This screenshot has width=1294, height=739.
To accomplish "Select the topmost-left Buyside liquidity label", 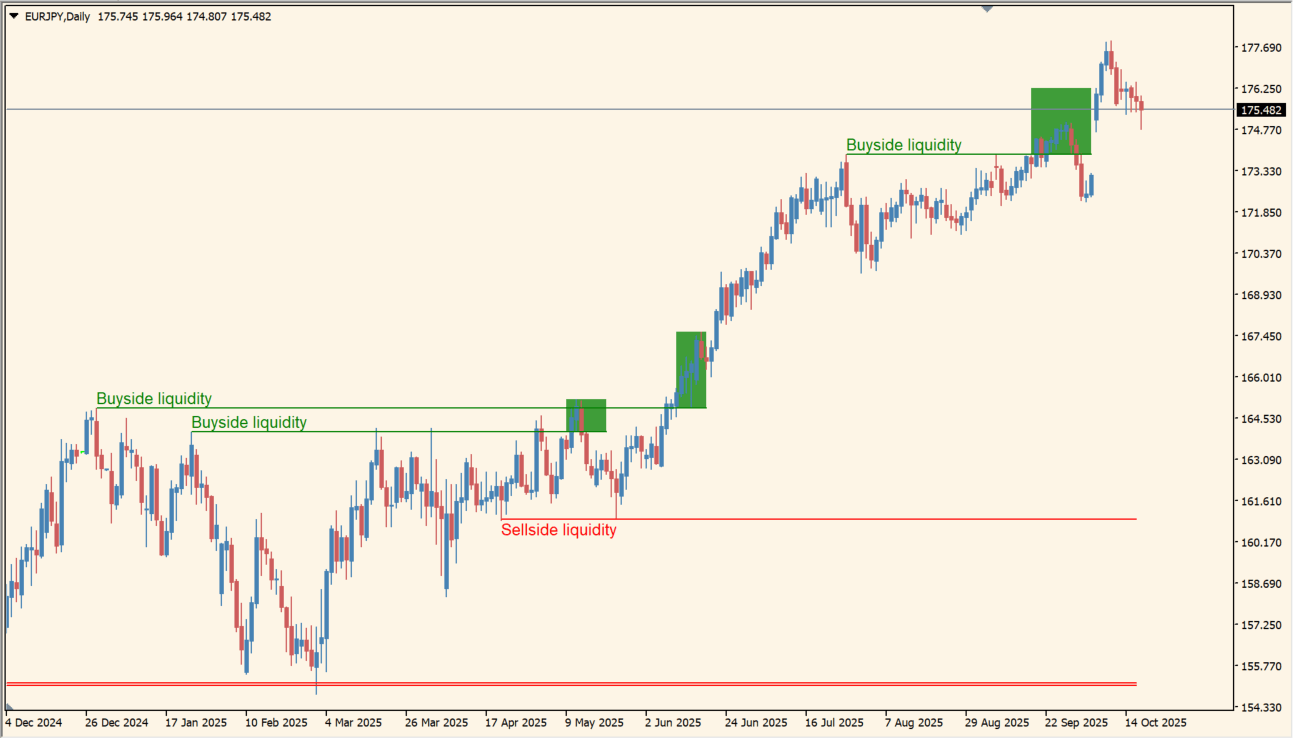I will (154, 399).
